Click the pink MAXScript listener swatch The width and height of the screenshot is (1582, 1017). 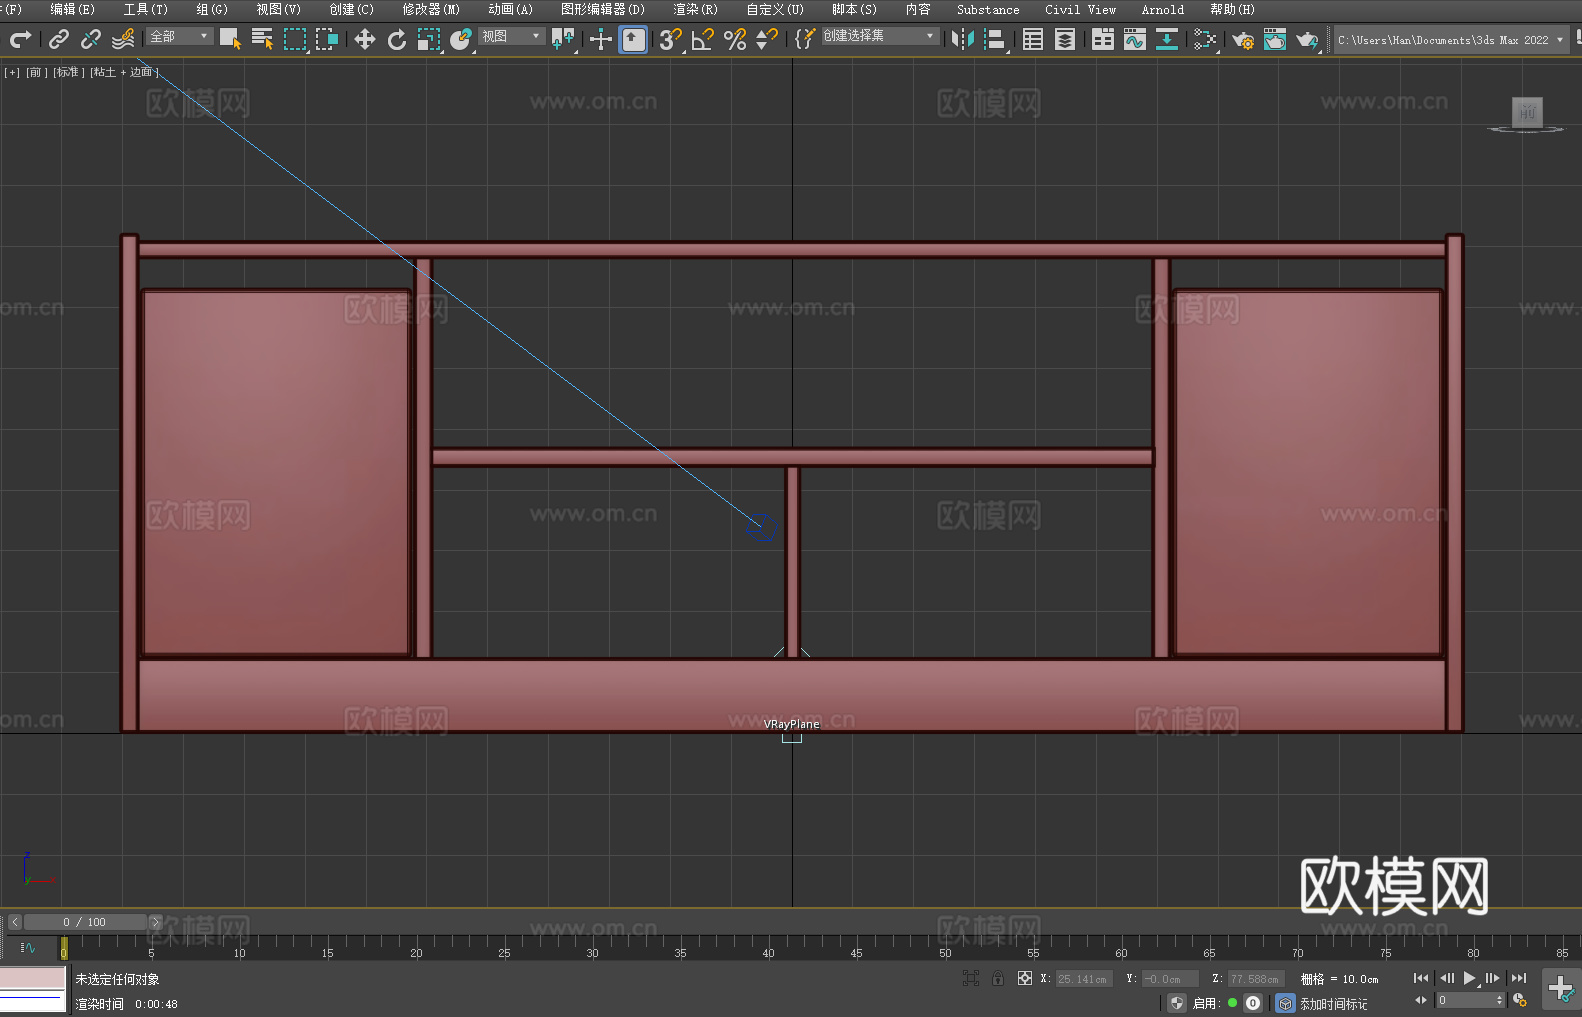click(33, 978)
